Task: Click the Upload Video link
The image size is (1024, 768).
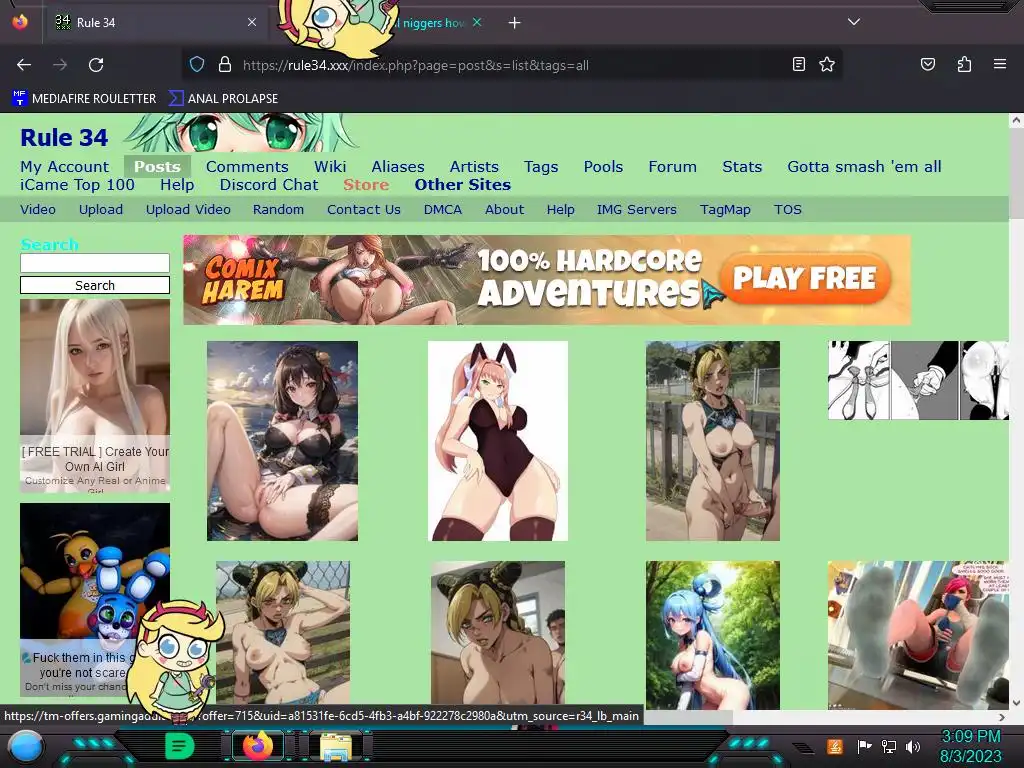Action: 188,210
